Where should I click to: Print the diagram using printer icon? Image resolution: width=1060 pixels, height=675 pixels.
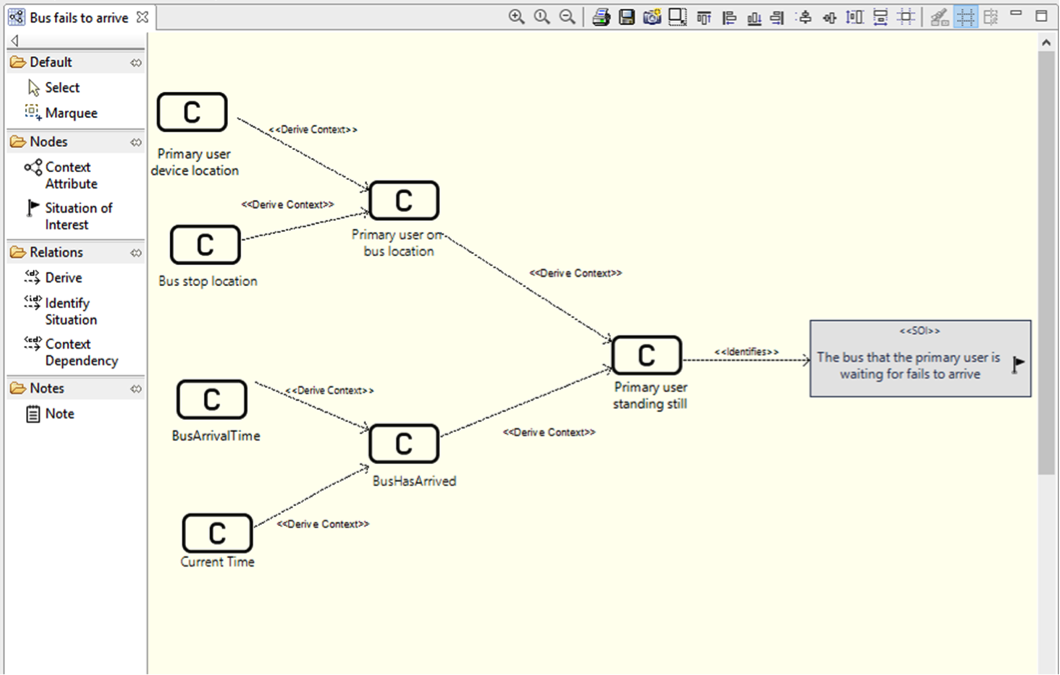click(601, 17)
